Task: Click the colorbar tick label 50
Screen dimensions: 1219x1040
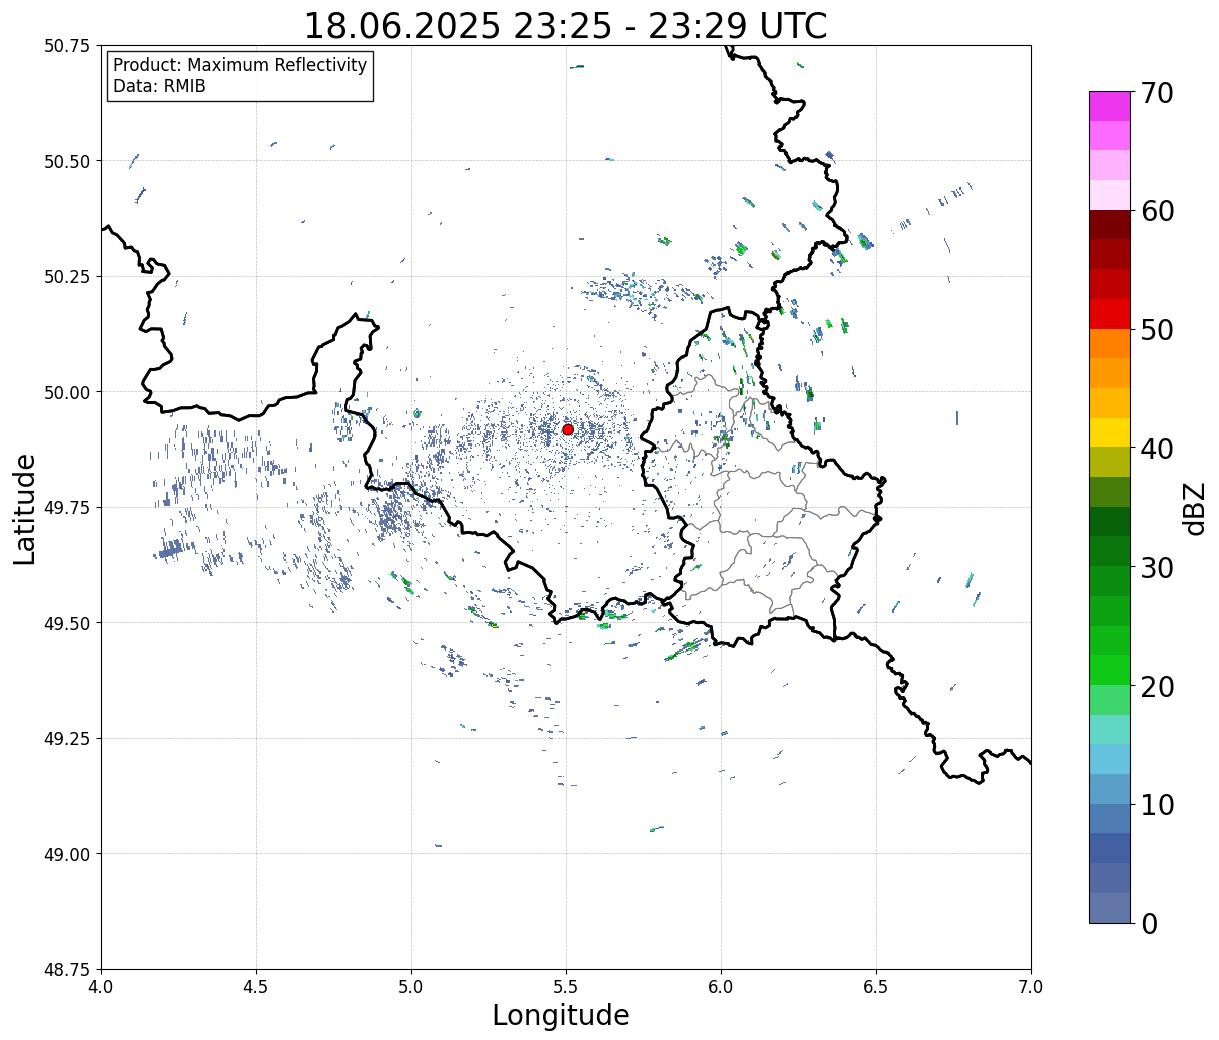Action: click(1156, 330)
